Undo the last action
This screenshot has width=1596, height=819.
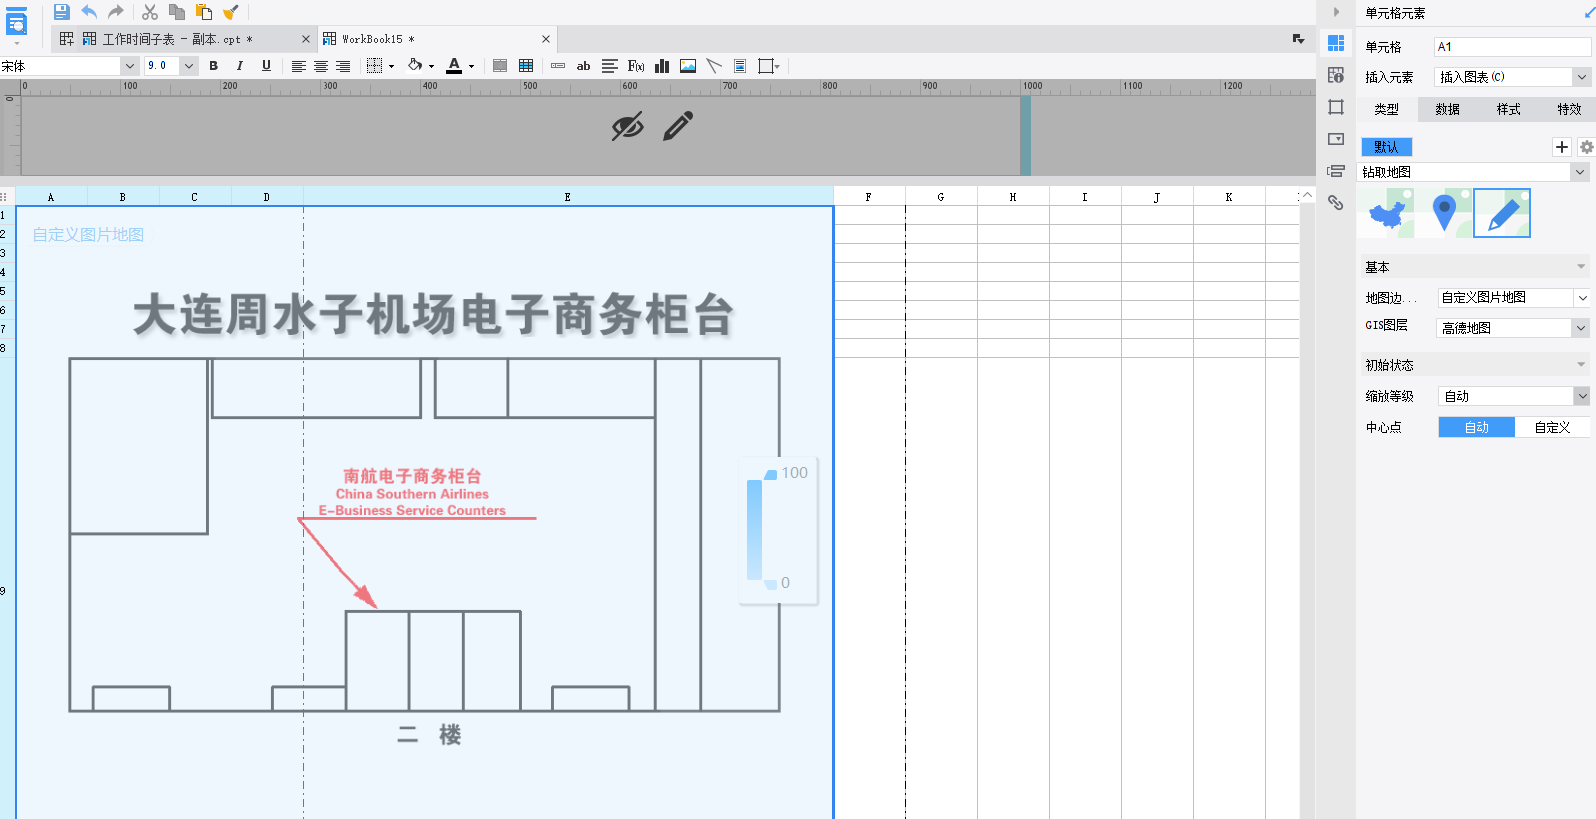(x=89, y=12)
